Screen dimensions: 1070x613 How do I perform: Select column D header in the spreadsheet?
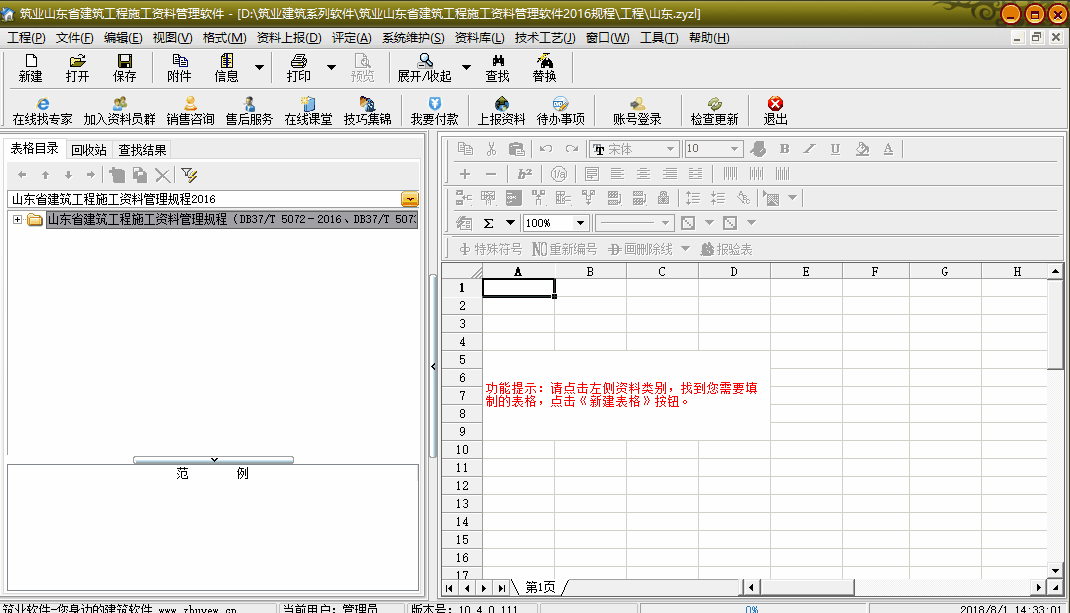(x=734, y=271)
